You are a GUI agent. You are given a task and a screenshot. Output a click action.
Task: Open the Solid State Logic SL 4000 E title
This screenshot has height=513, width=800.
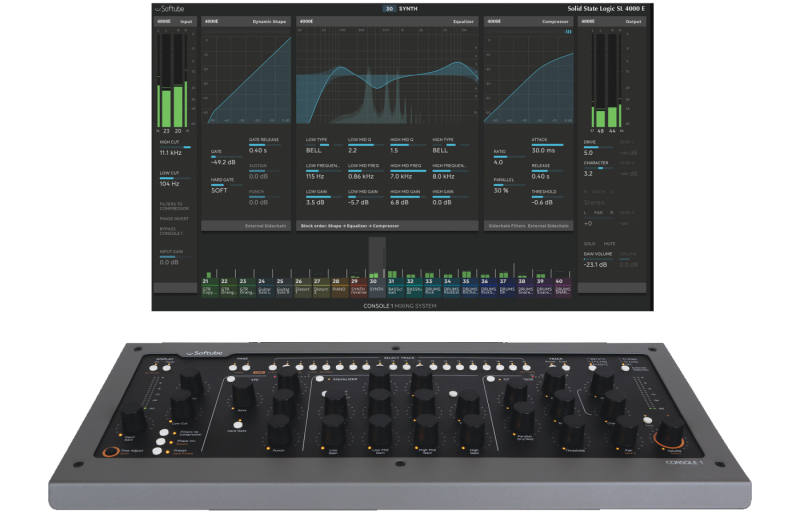click(x=606, y=9)
